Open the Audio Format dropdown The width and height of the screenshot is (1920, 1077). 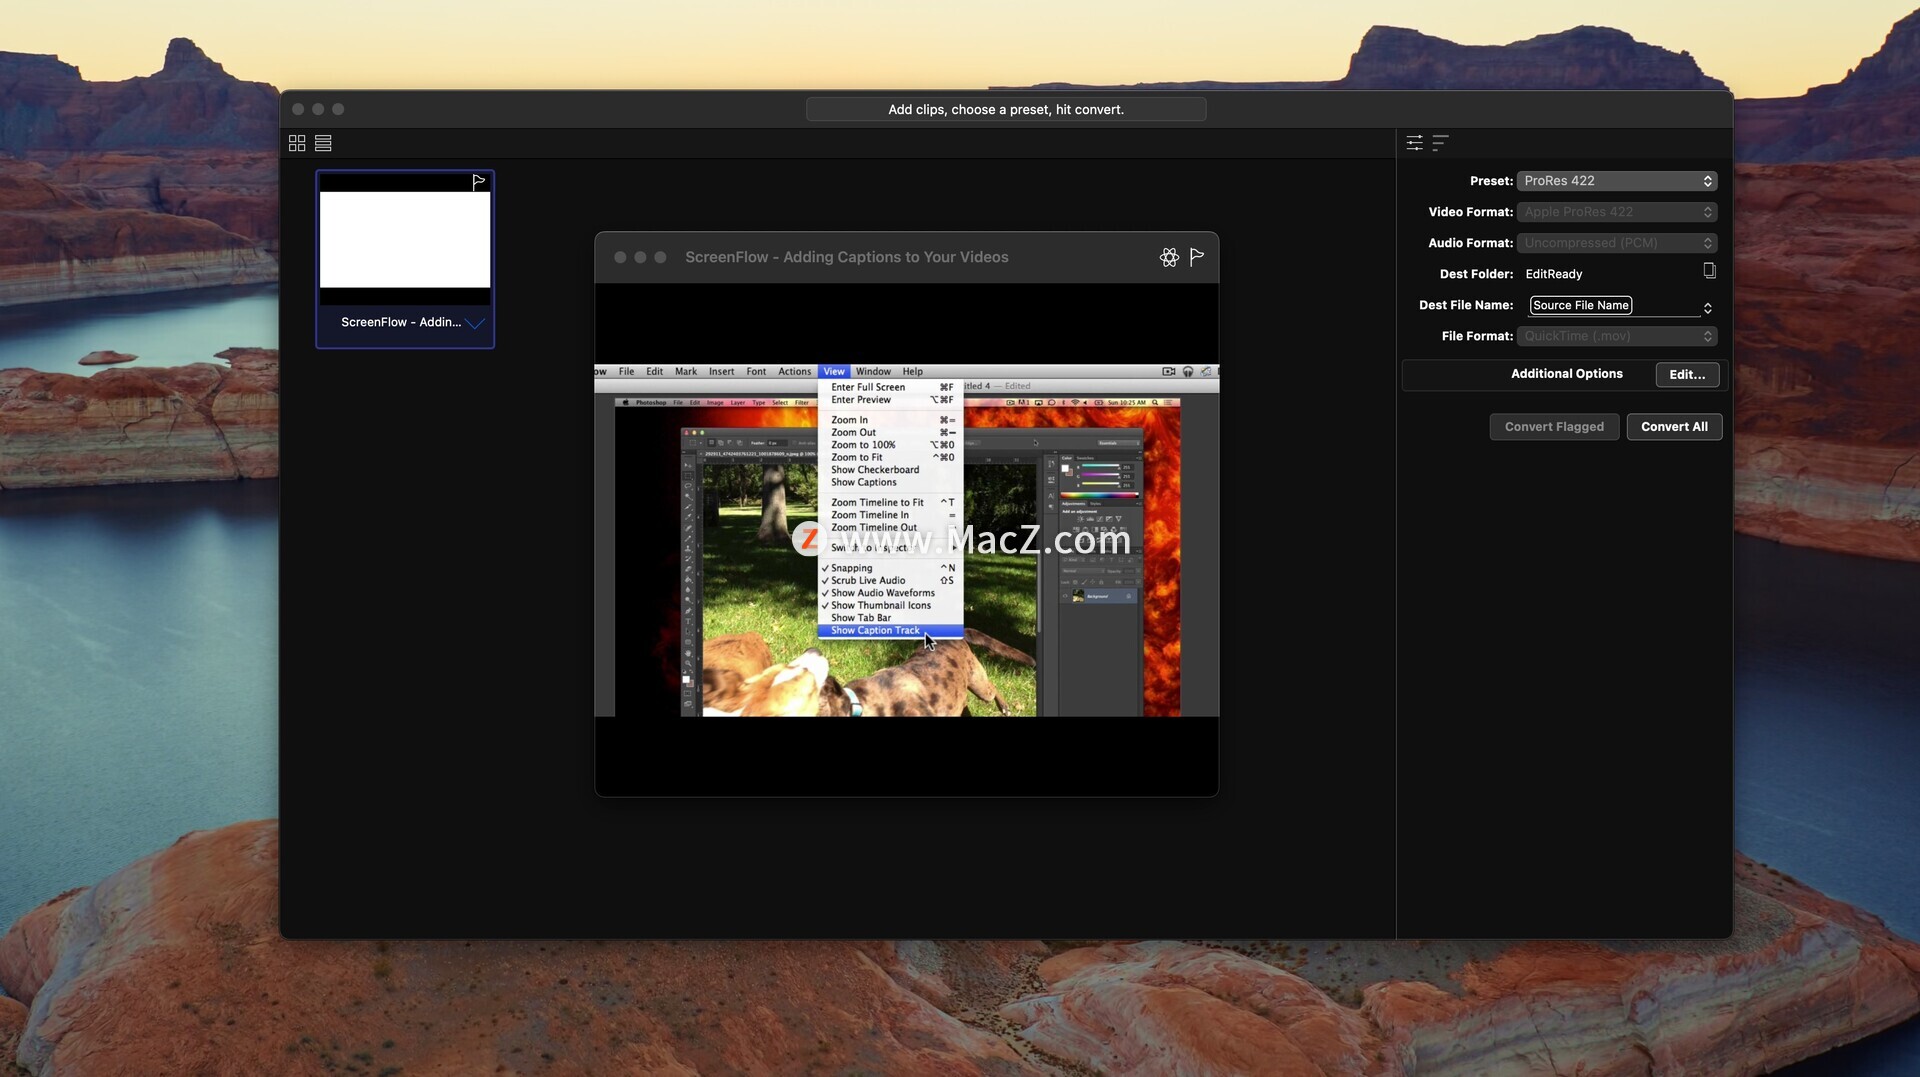(1617, 243)
